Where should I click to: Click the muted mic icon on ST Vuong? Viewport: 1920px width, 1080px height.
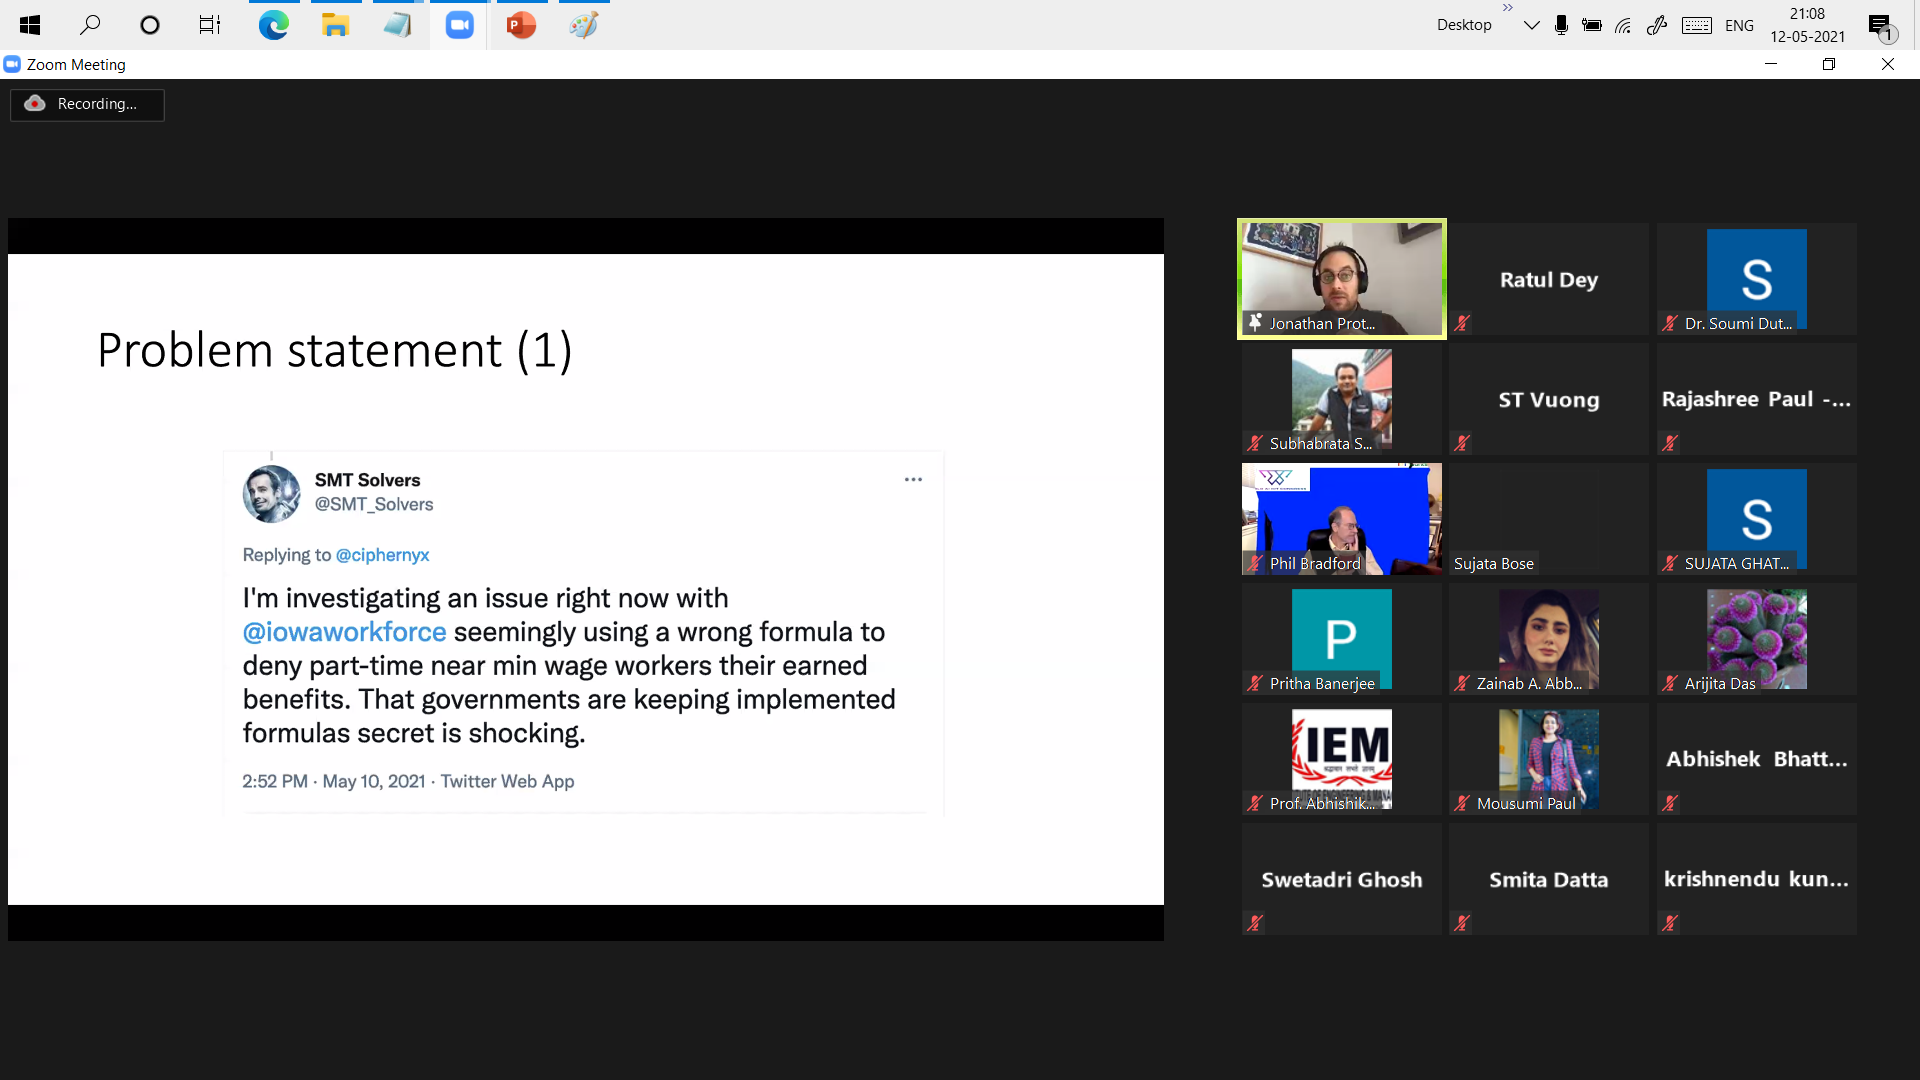[1462, 443]
